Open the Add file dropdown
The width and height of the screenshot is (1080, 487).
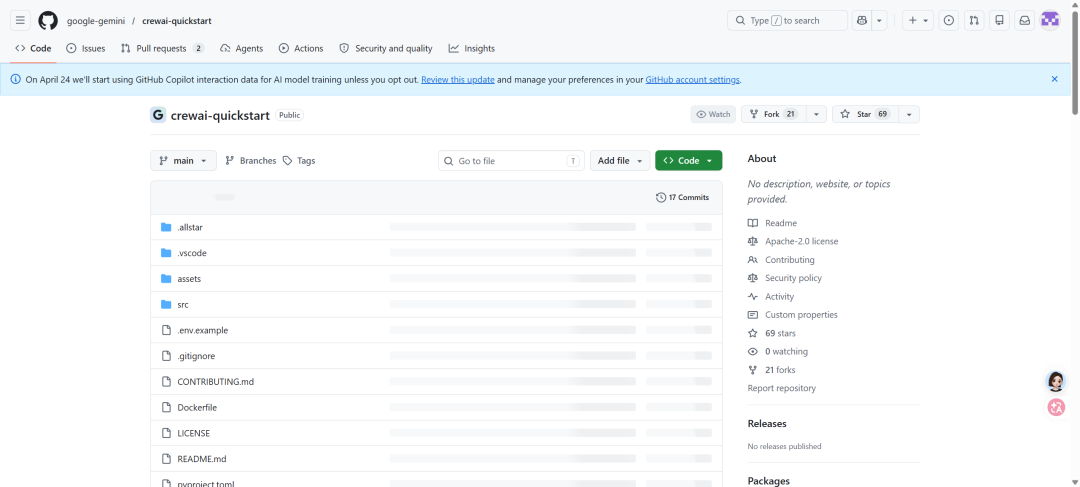pos(620,160)
